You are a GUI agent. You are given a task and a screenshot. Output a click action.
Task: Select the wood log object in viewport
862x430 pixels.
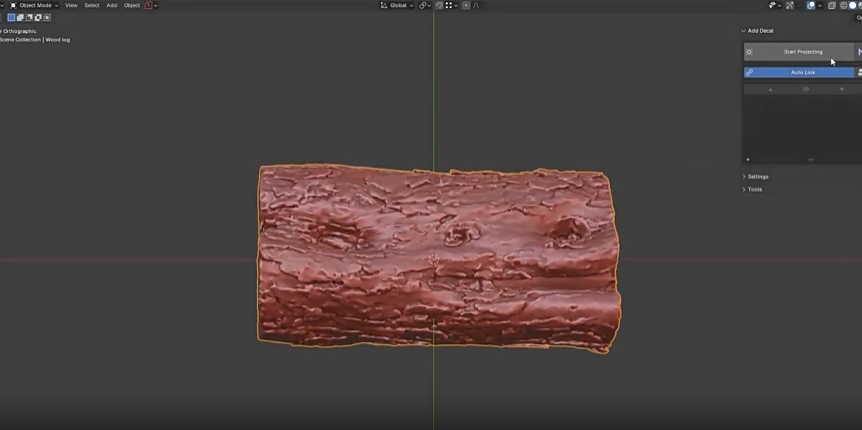[x=435, y=258]
